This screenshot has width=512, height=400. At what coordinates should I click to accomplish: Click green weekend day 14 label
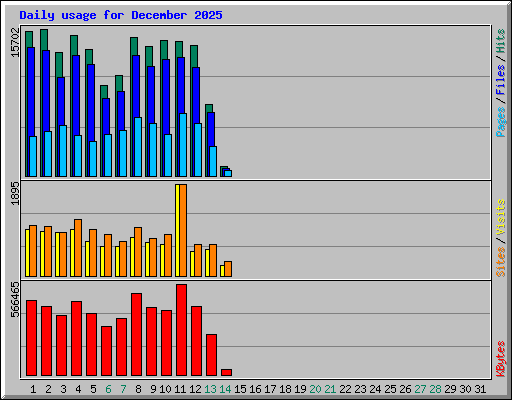point(225,389)
